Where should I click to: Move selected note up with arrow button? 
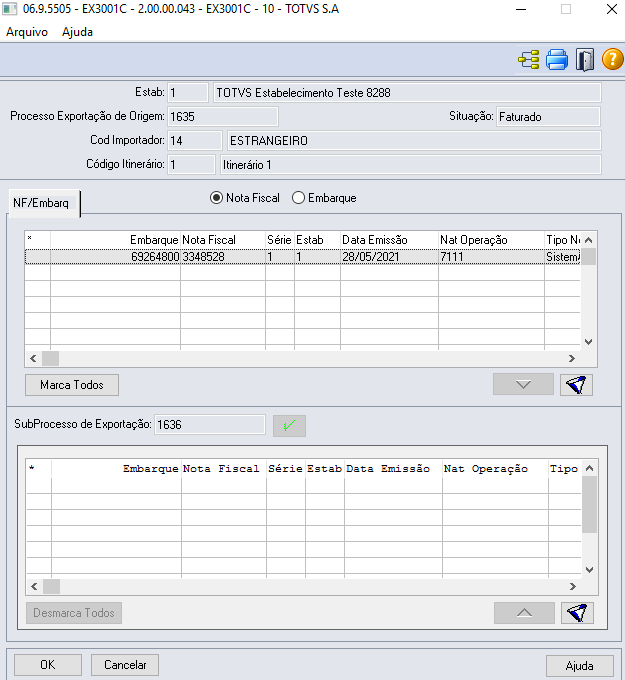[x=524, y=613]
